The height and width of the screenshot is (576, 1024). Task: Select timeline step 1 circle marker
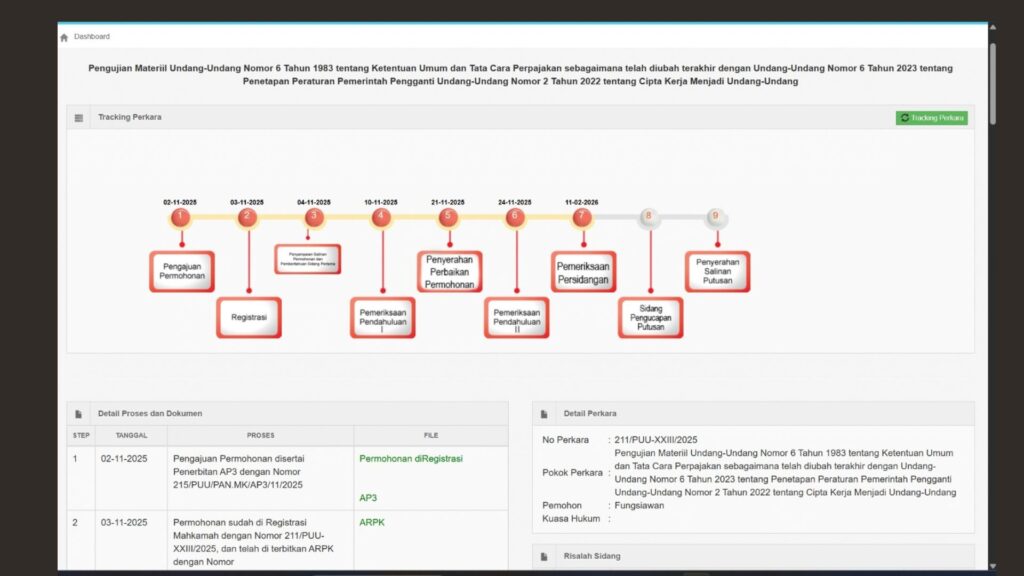(180, 217)
